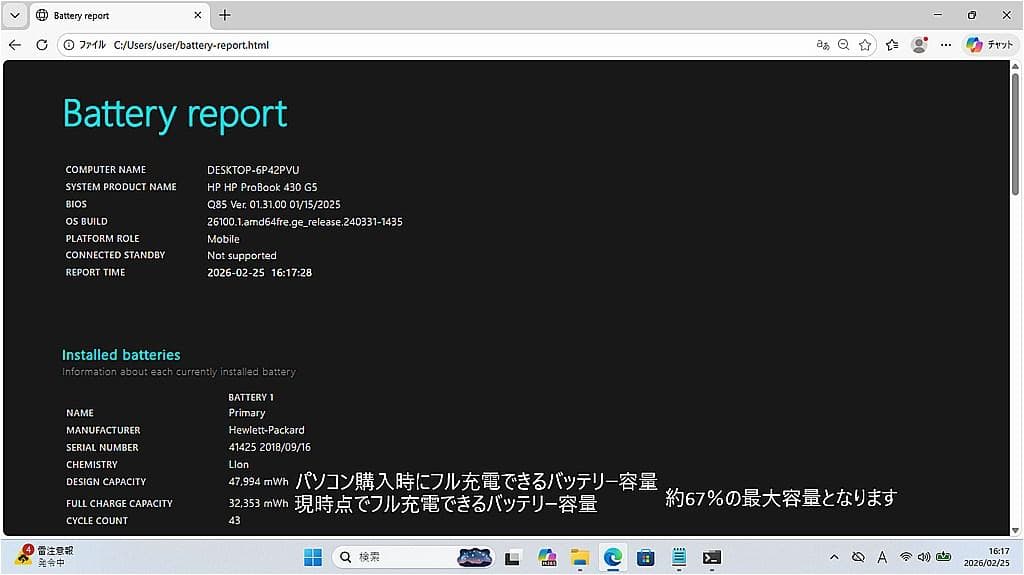Open Wi-Fi network settings in tray
This screenshot has height=575, width=1024.
(x=906, y=557)
